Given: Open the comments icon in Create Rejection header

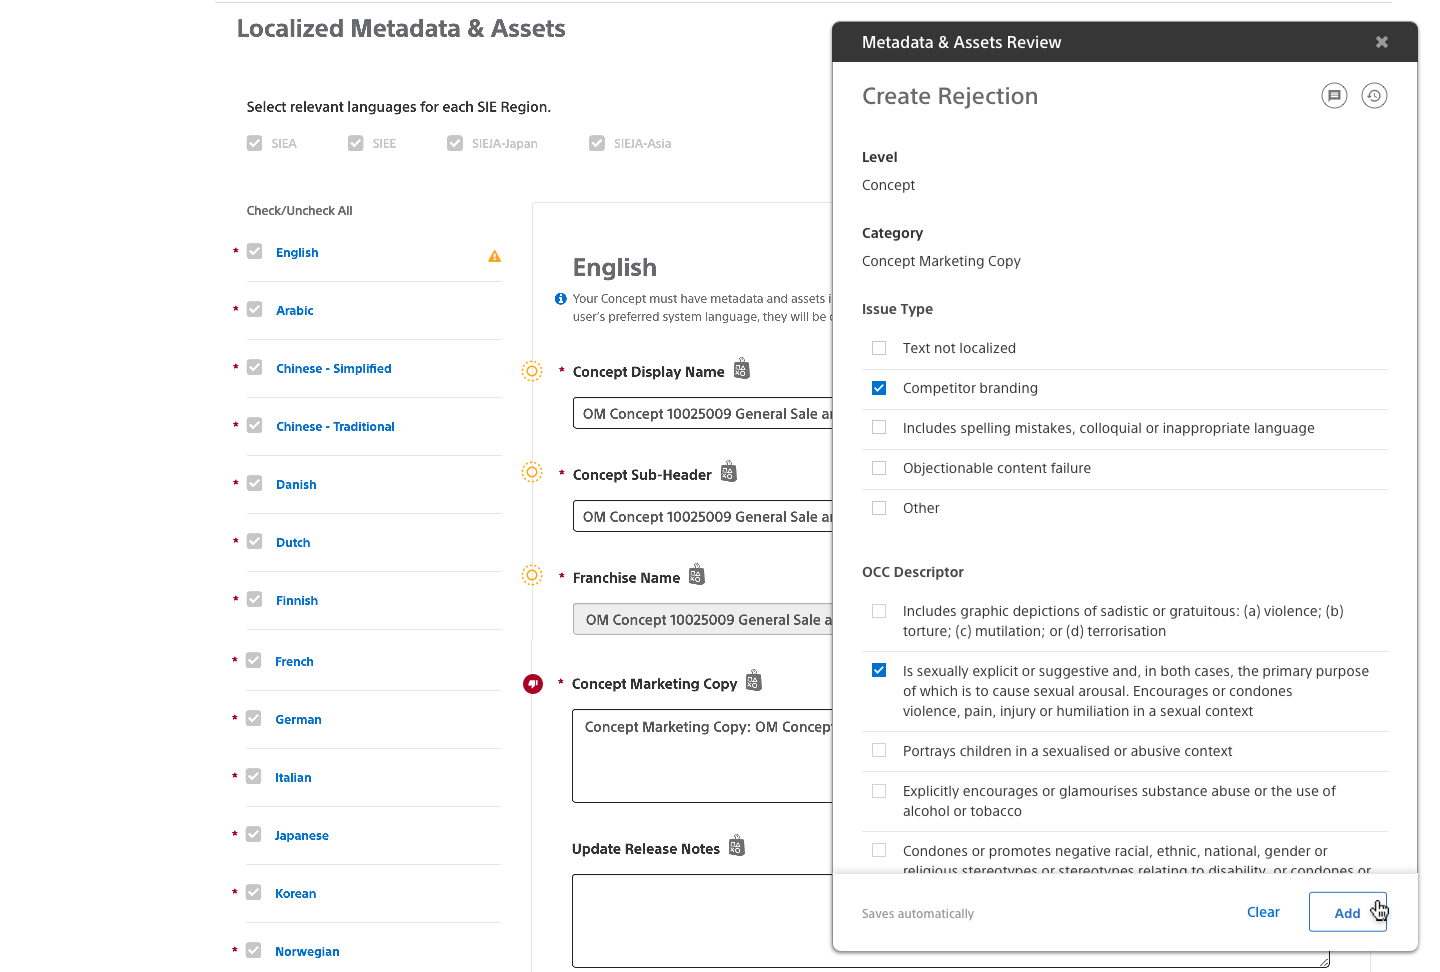Looking at the screenshot, I should 1334,96.
